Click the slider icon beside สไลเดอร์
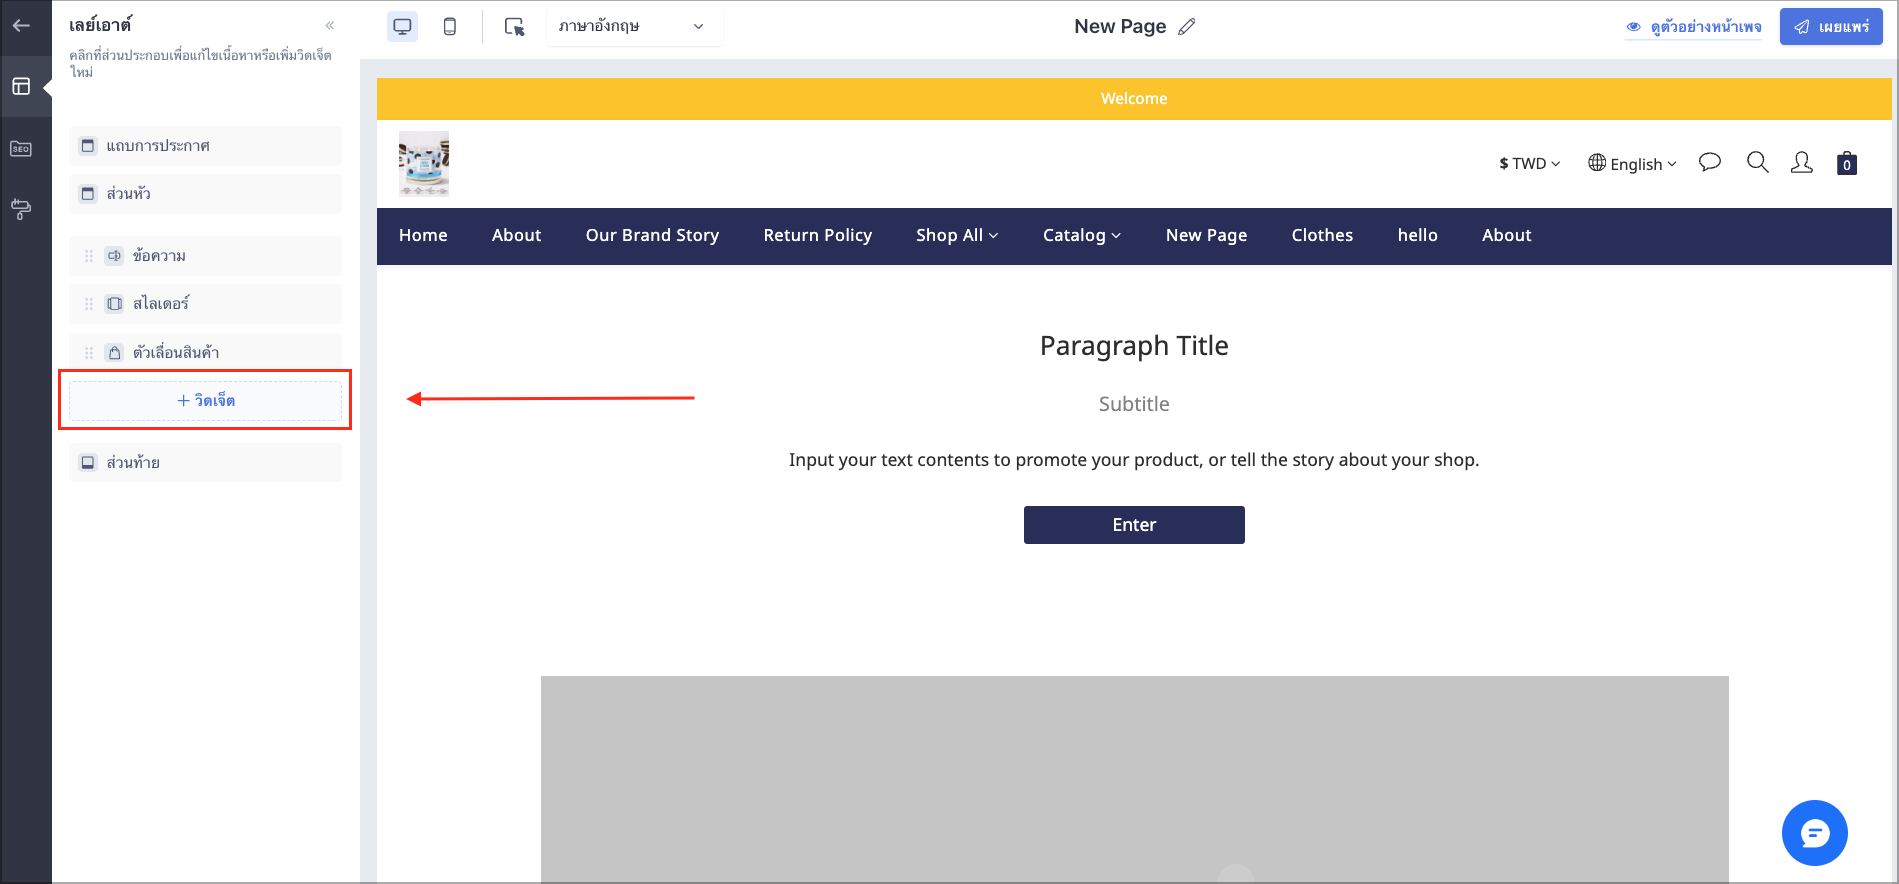 coord(115,304)
